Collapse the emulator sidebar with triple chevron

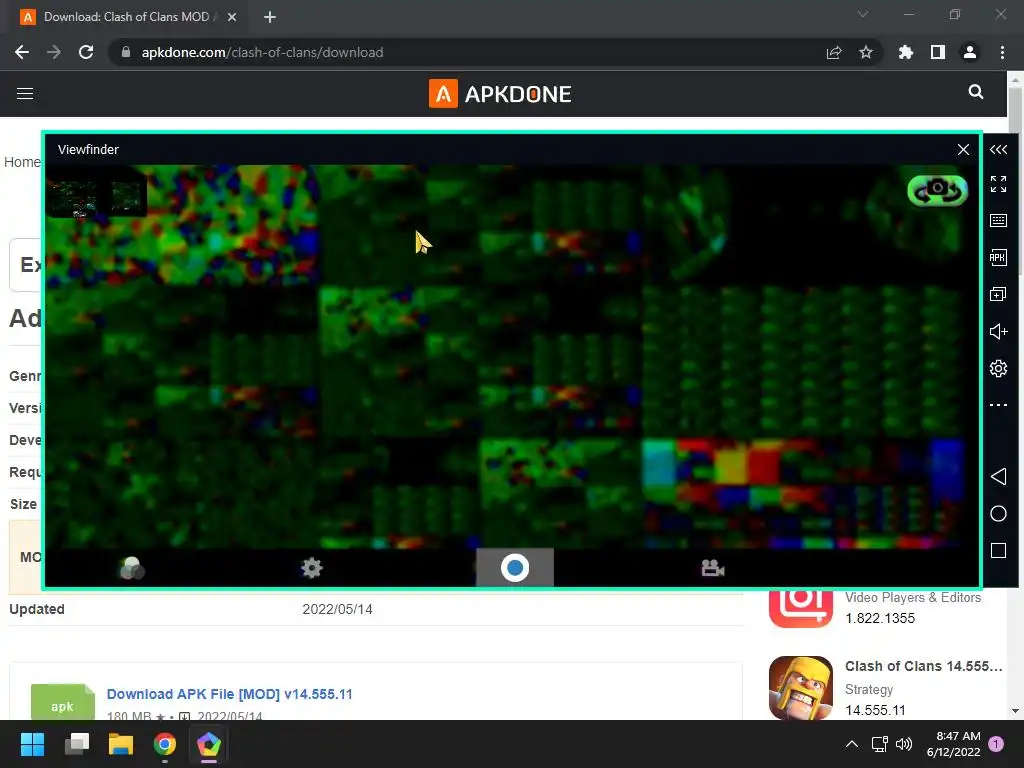998,150
